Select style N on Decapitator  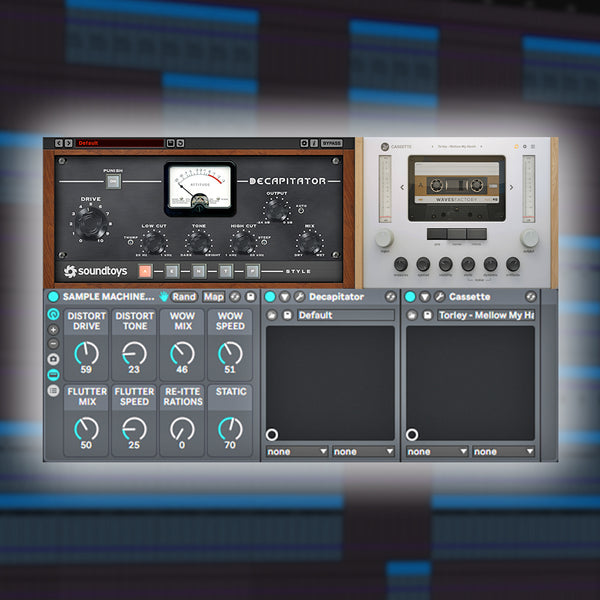(199, 271)
